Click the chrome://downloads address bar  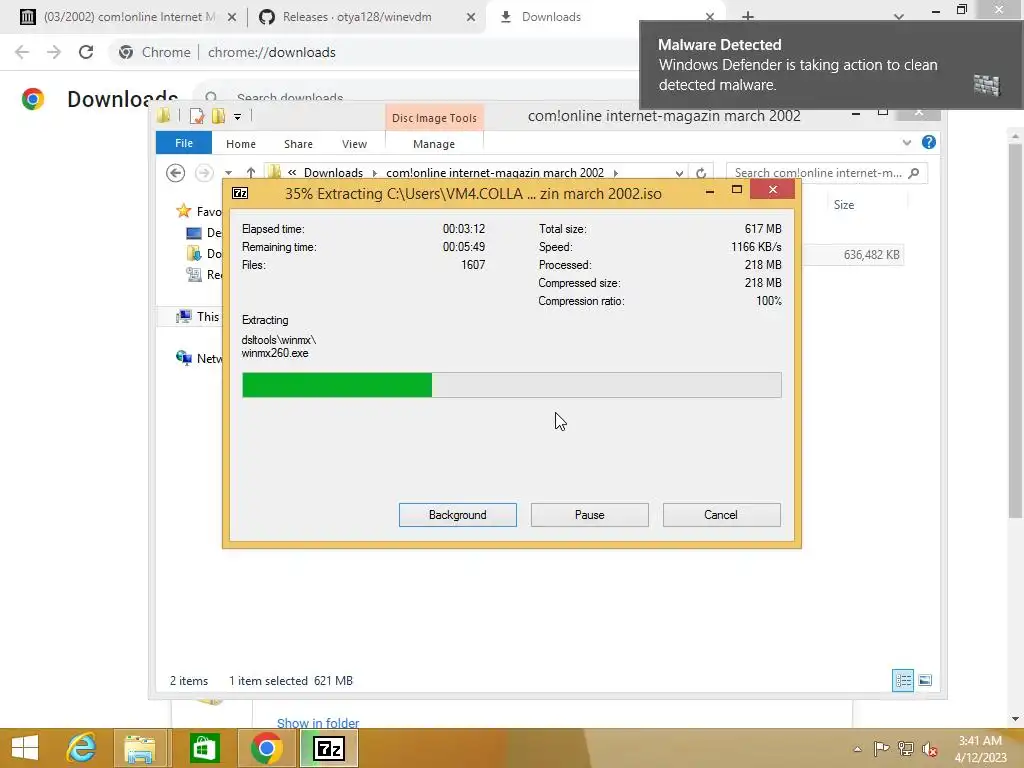click(x=271, y=52)
